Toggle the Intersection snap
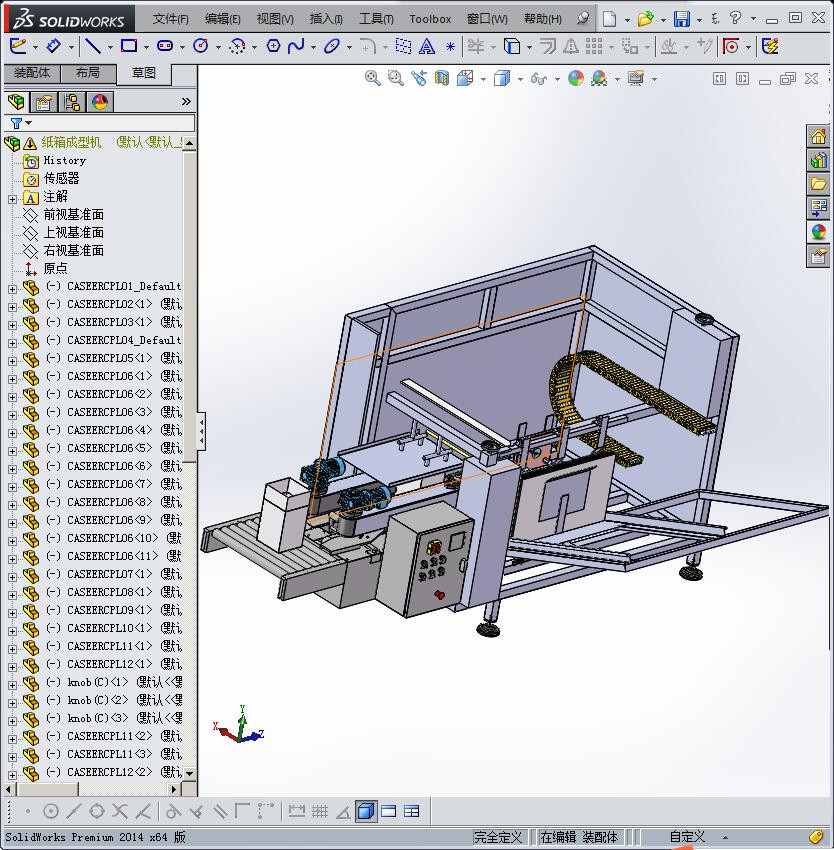The width and height of the screenshot is (834, 850). pos(120,811)
